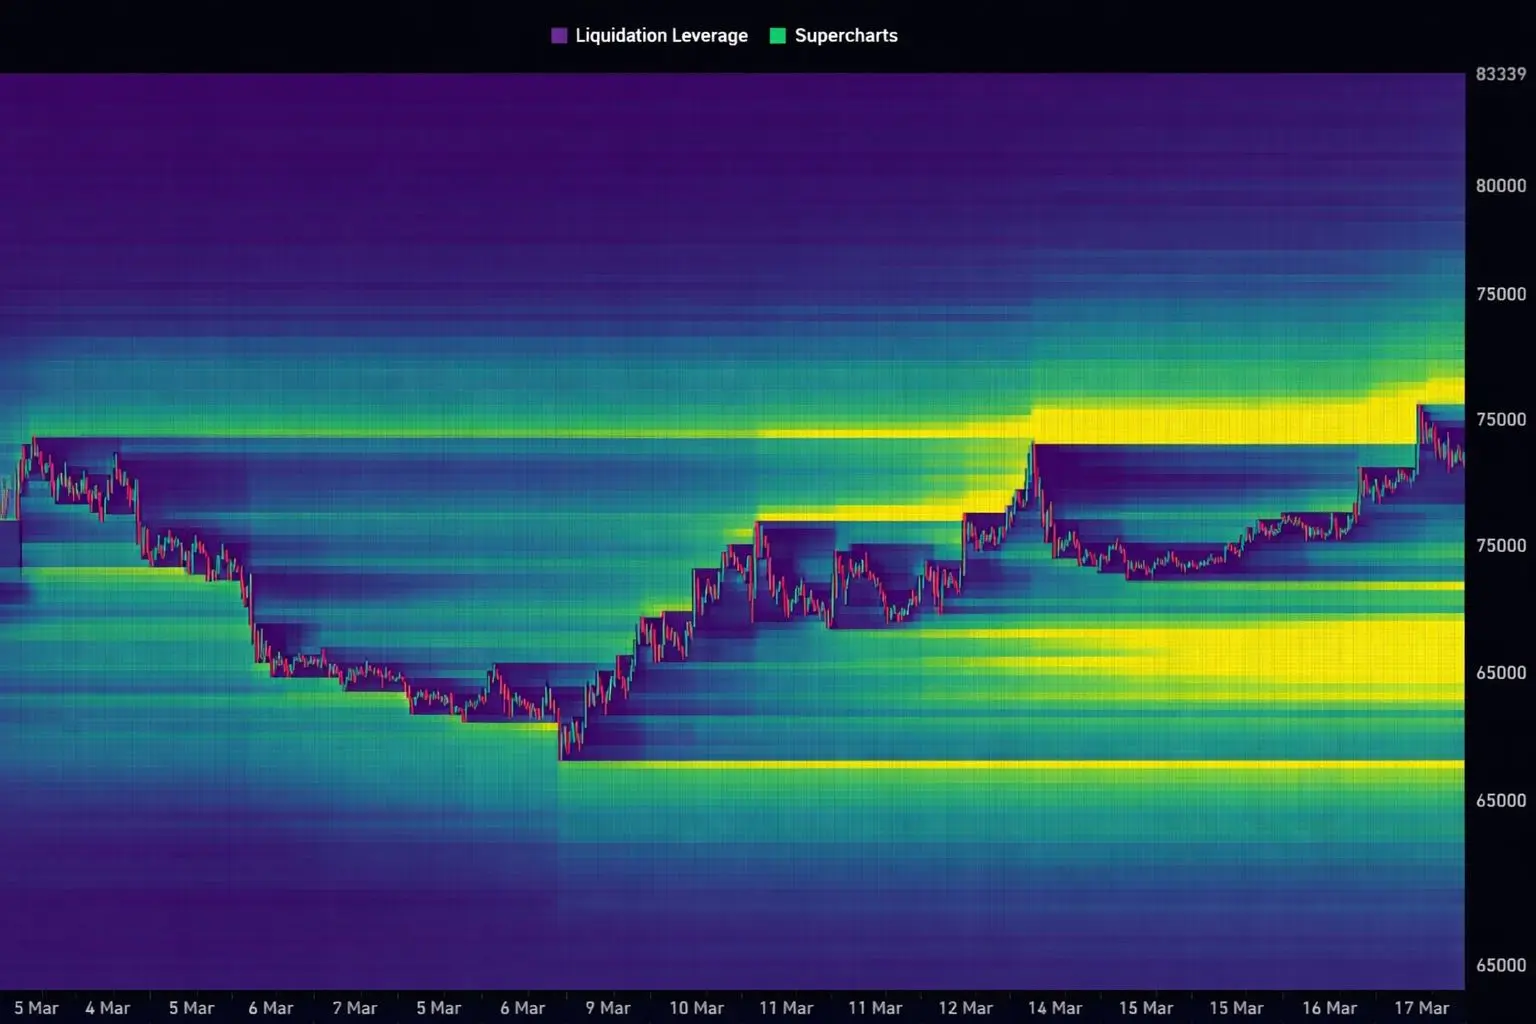Toggle the Supercharts series label
The image size is (1536, 1024).
[x=846, y=36]
